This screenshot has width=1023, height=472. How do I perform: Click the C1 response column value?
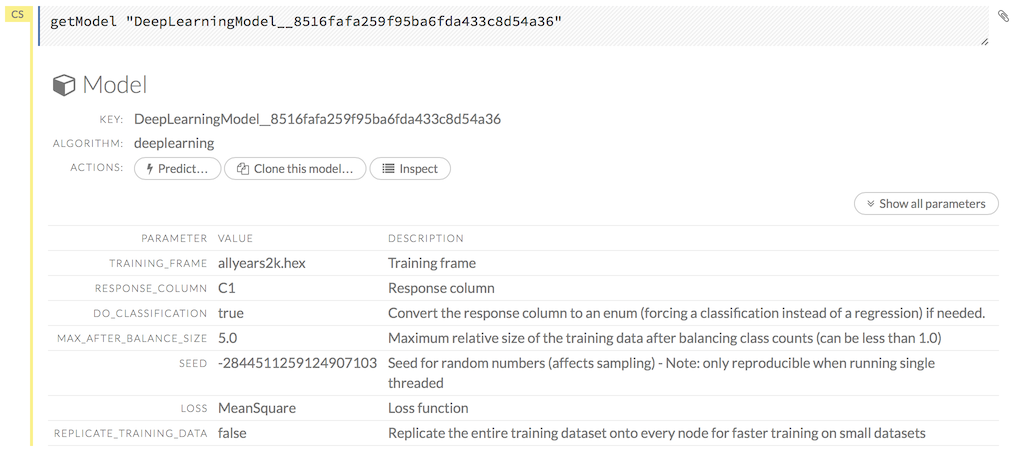click(227, 288)
